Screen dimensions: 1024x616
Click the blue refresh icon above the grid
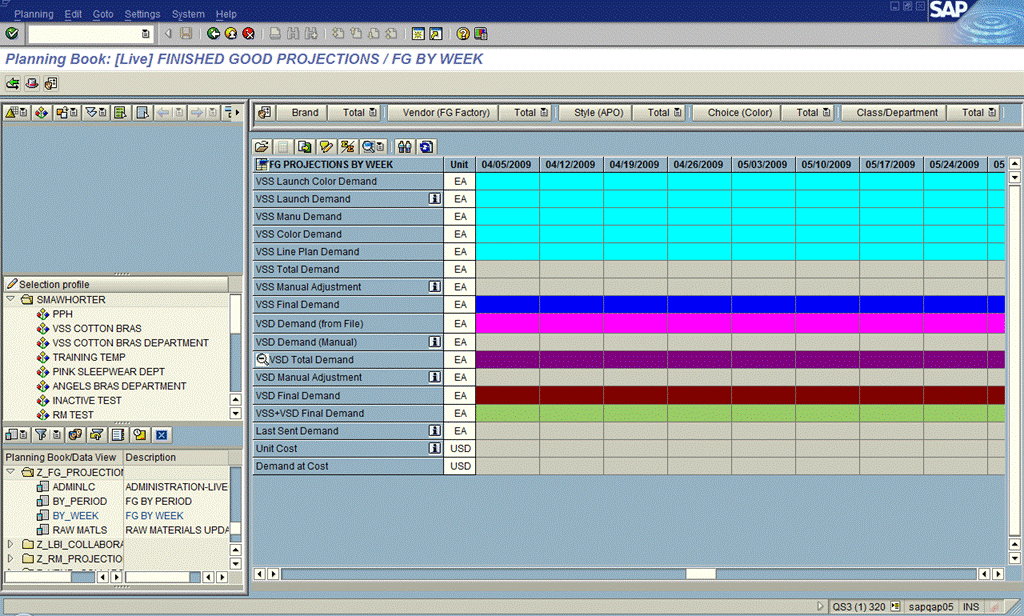(x=426, y=147)
